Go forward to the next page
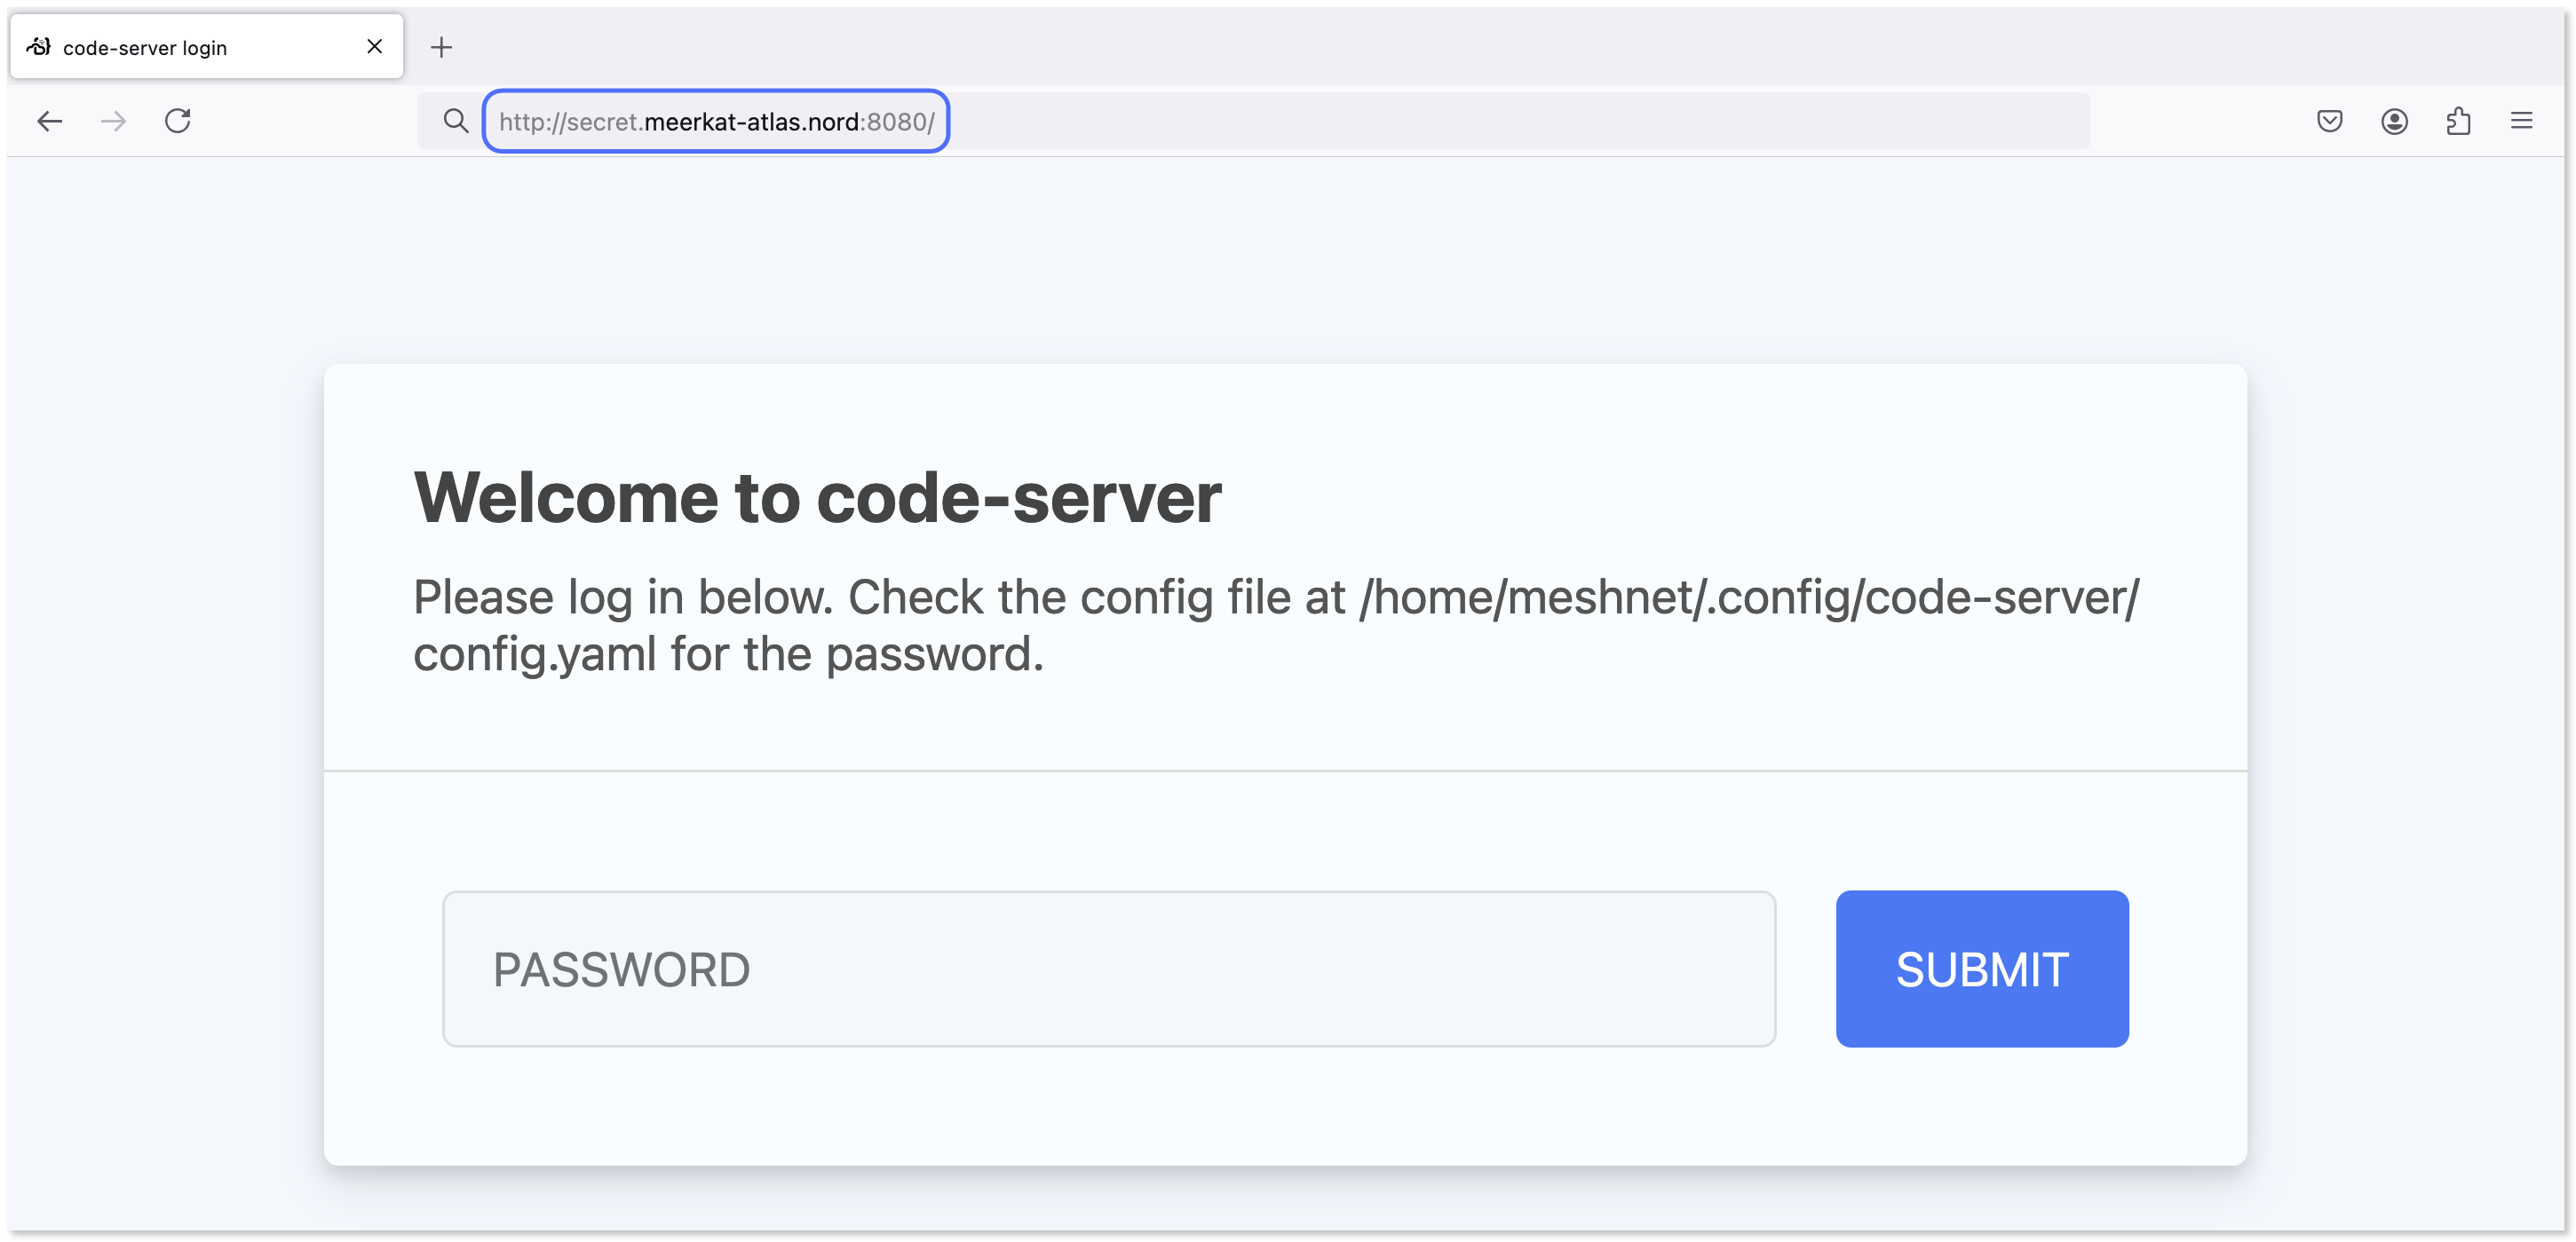The width and height of the screenshot is (2576, 1242). [x=113, y=120]
